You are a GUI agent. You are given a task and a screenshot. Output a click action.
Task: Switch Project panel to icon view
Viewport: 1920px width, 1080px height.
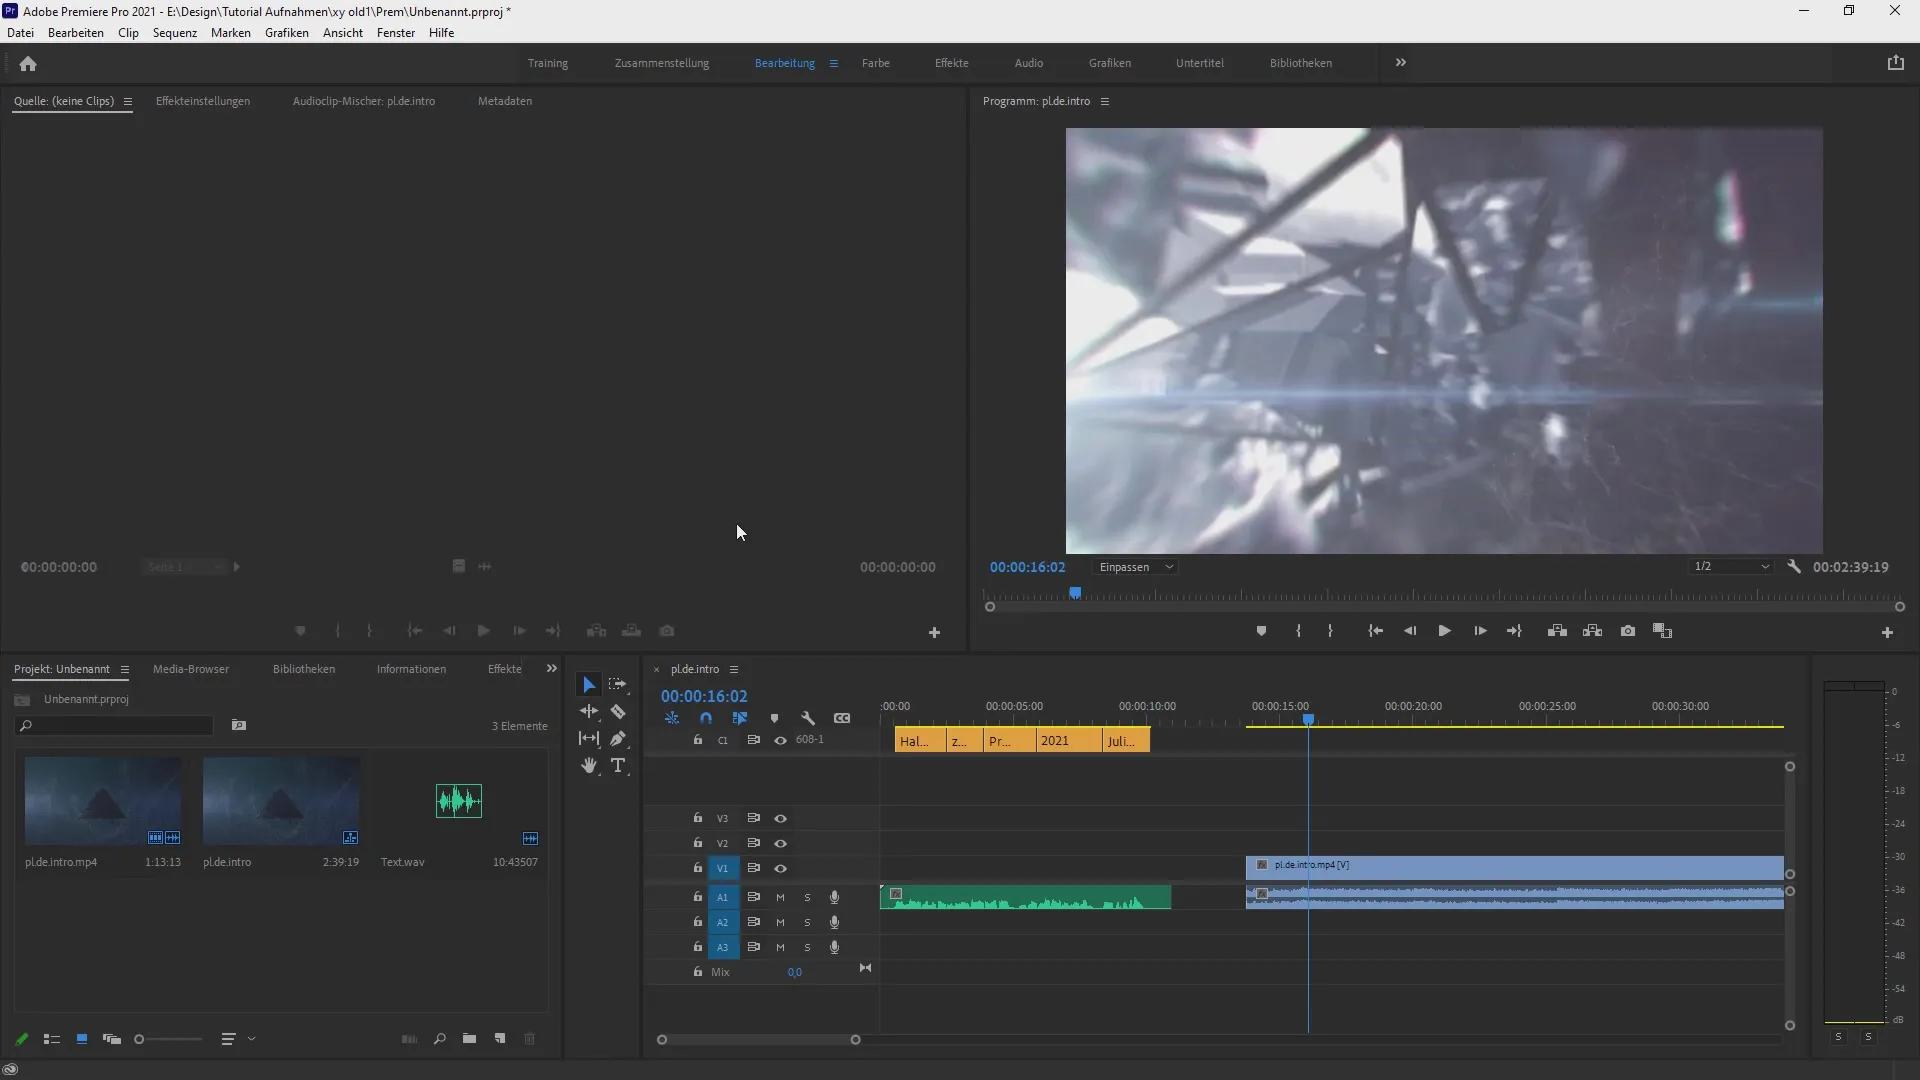click(x=82, y=1039)
